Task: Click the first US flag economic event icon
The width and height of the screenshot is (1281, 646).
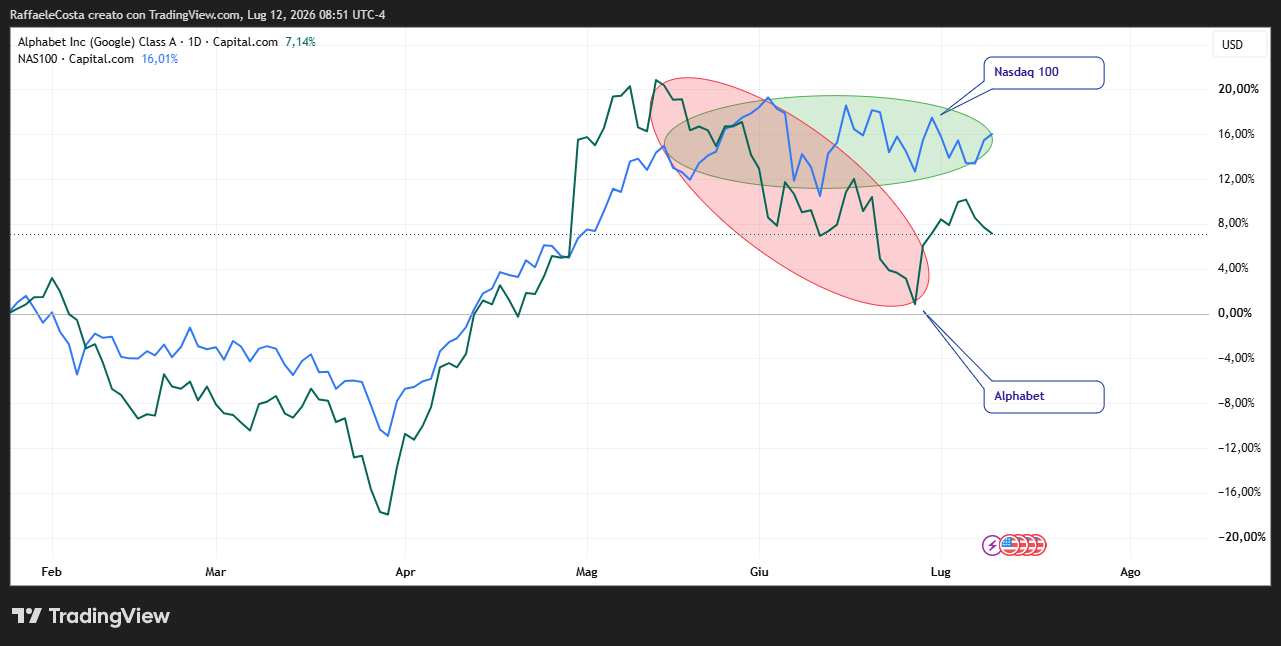Action: pyautogui.click(x=1008, y=545)
